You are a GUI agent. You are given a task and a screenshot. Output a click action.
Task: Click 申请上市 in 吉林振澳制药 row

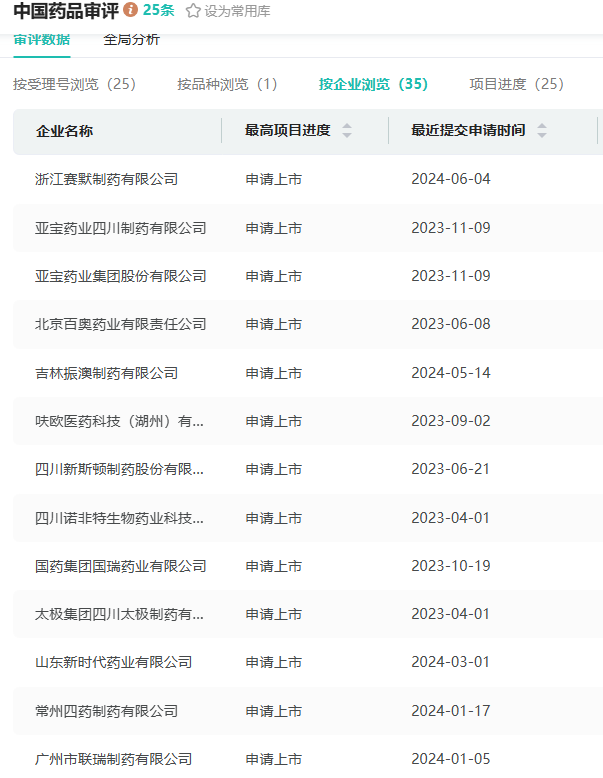point(273,373)
